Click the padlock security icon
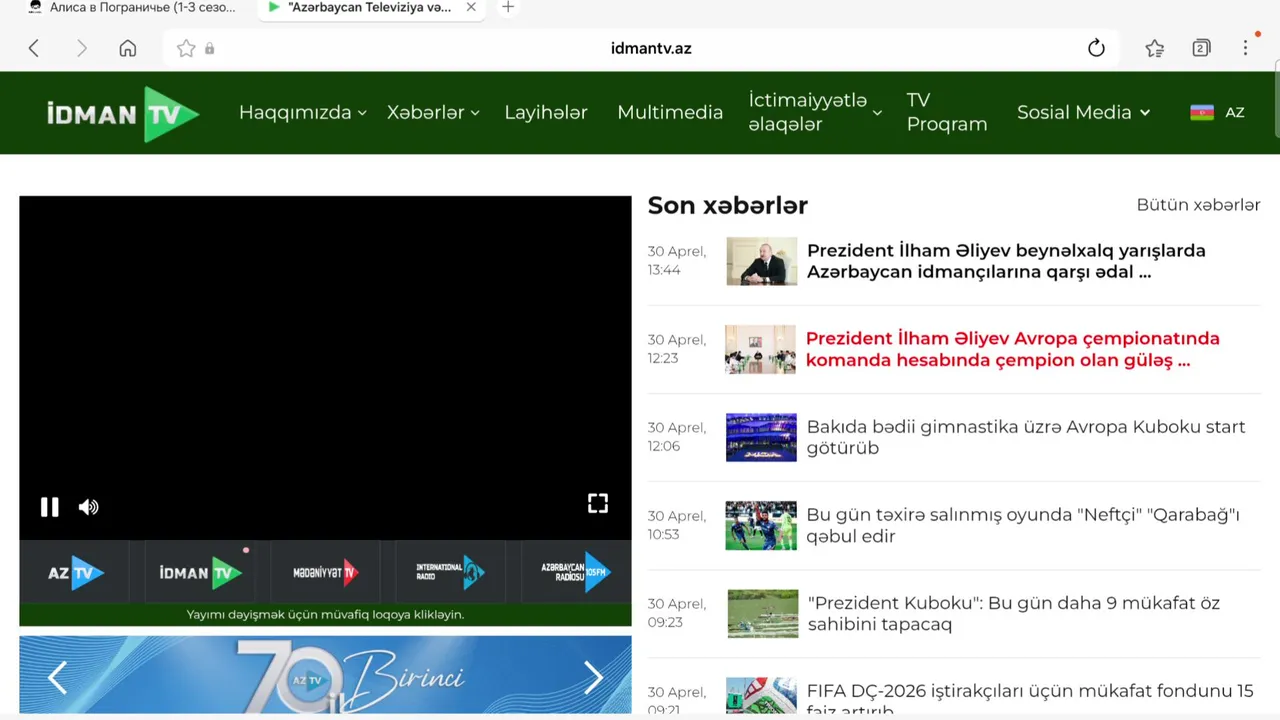The height and width of the screenshot is (720, 1280). click(x=210, y=48)
